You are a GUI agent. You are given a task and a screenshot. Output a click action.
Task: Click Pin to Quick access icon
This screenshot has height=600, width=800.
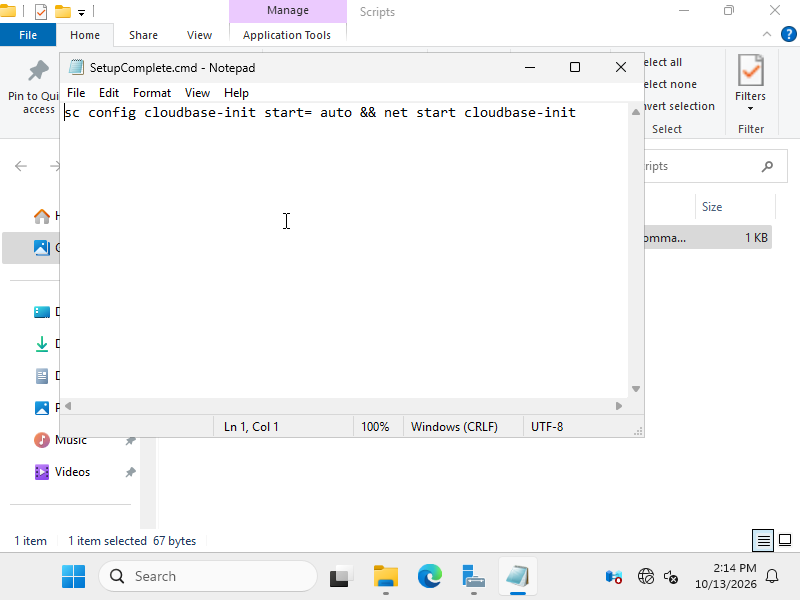click(38, 71)
